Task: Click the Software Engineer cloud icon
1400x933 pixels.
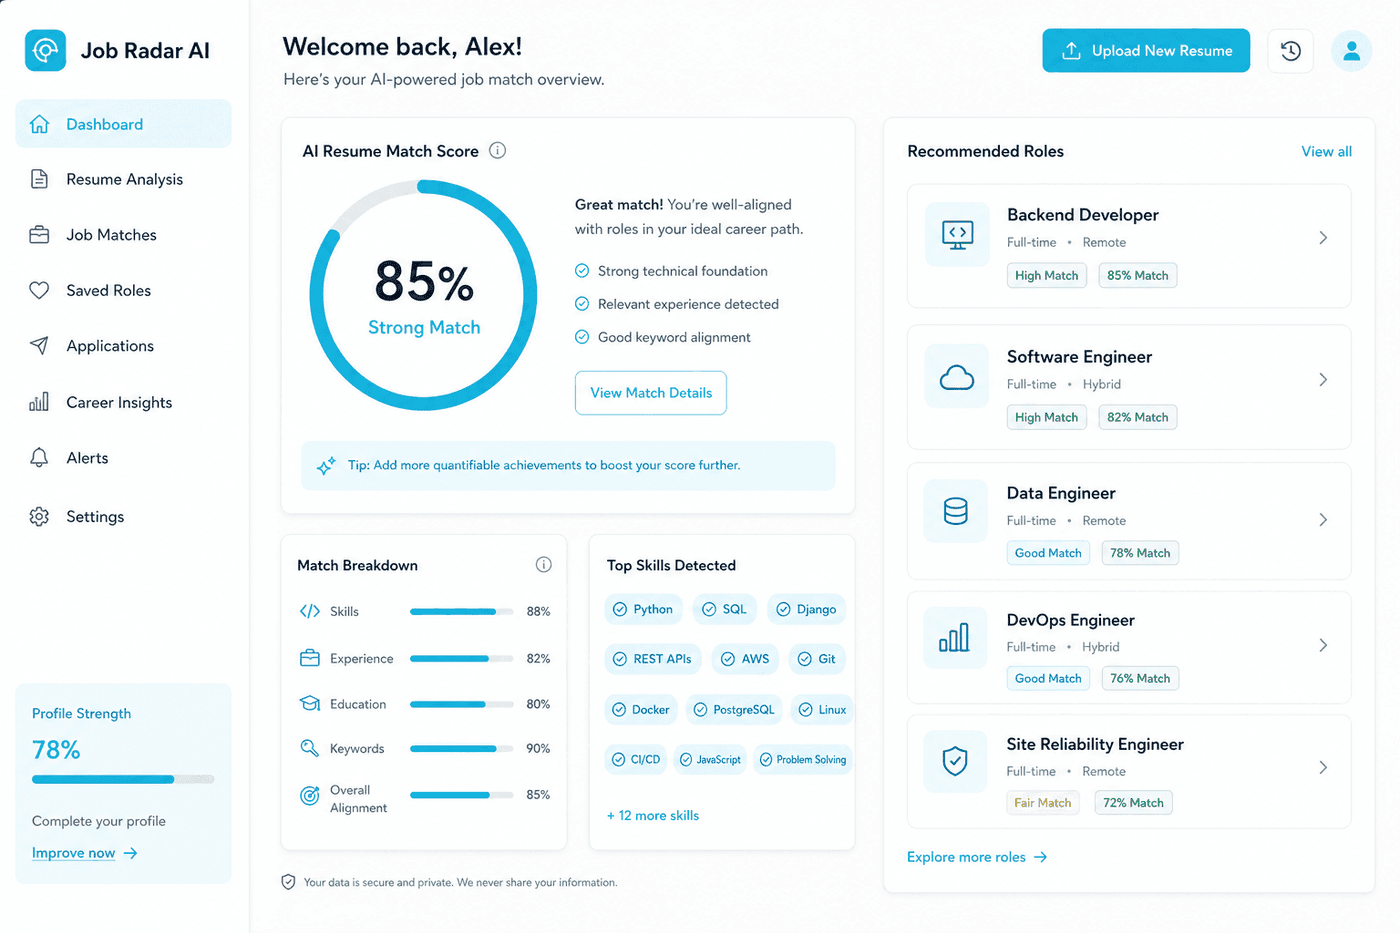Action: pyautogui.click(x=957, y=377)
